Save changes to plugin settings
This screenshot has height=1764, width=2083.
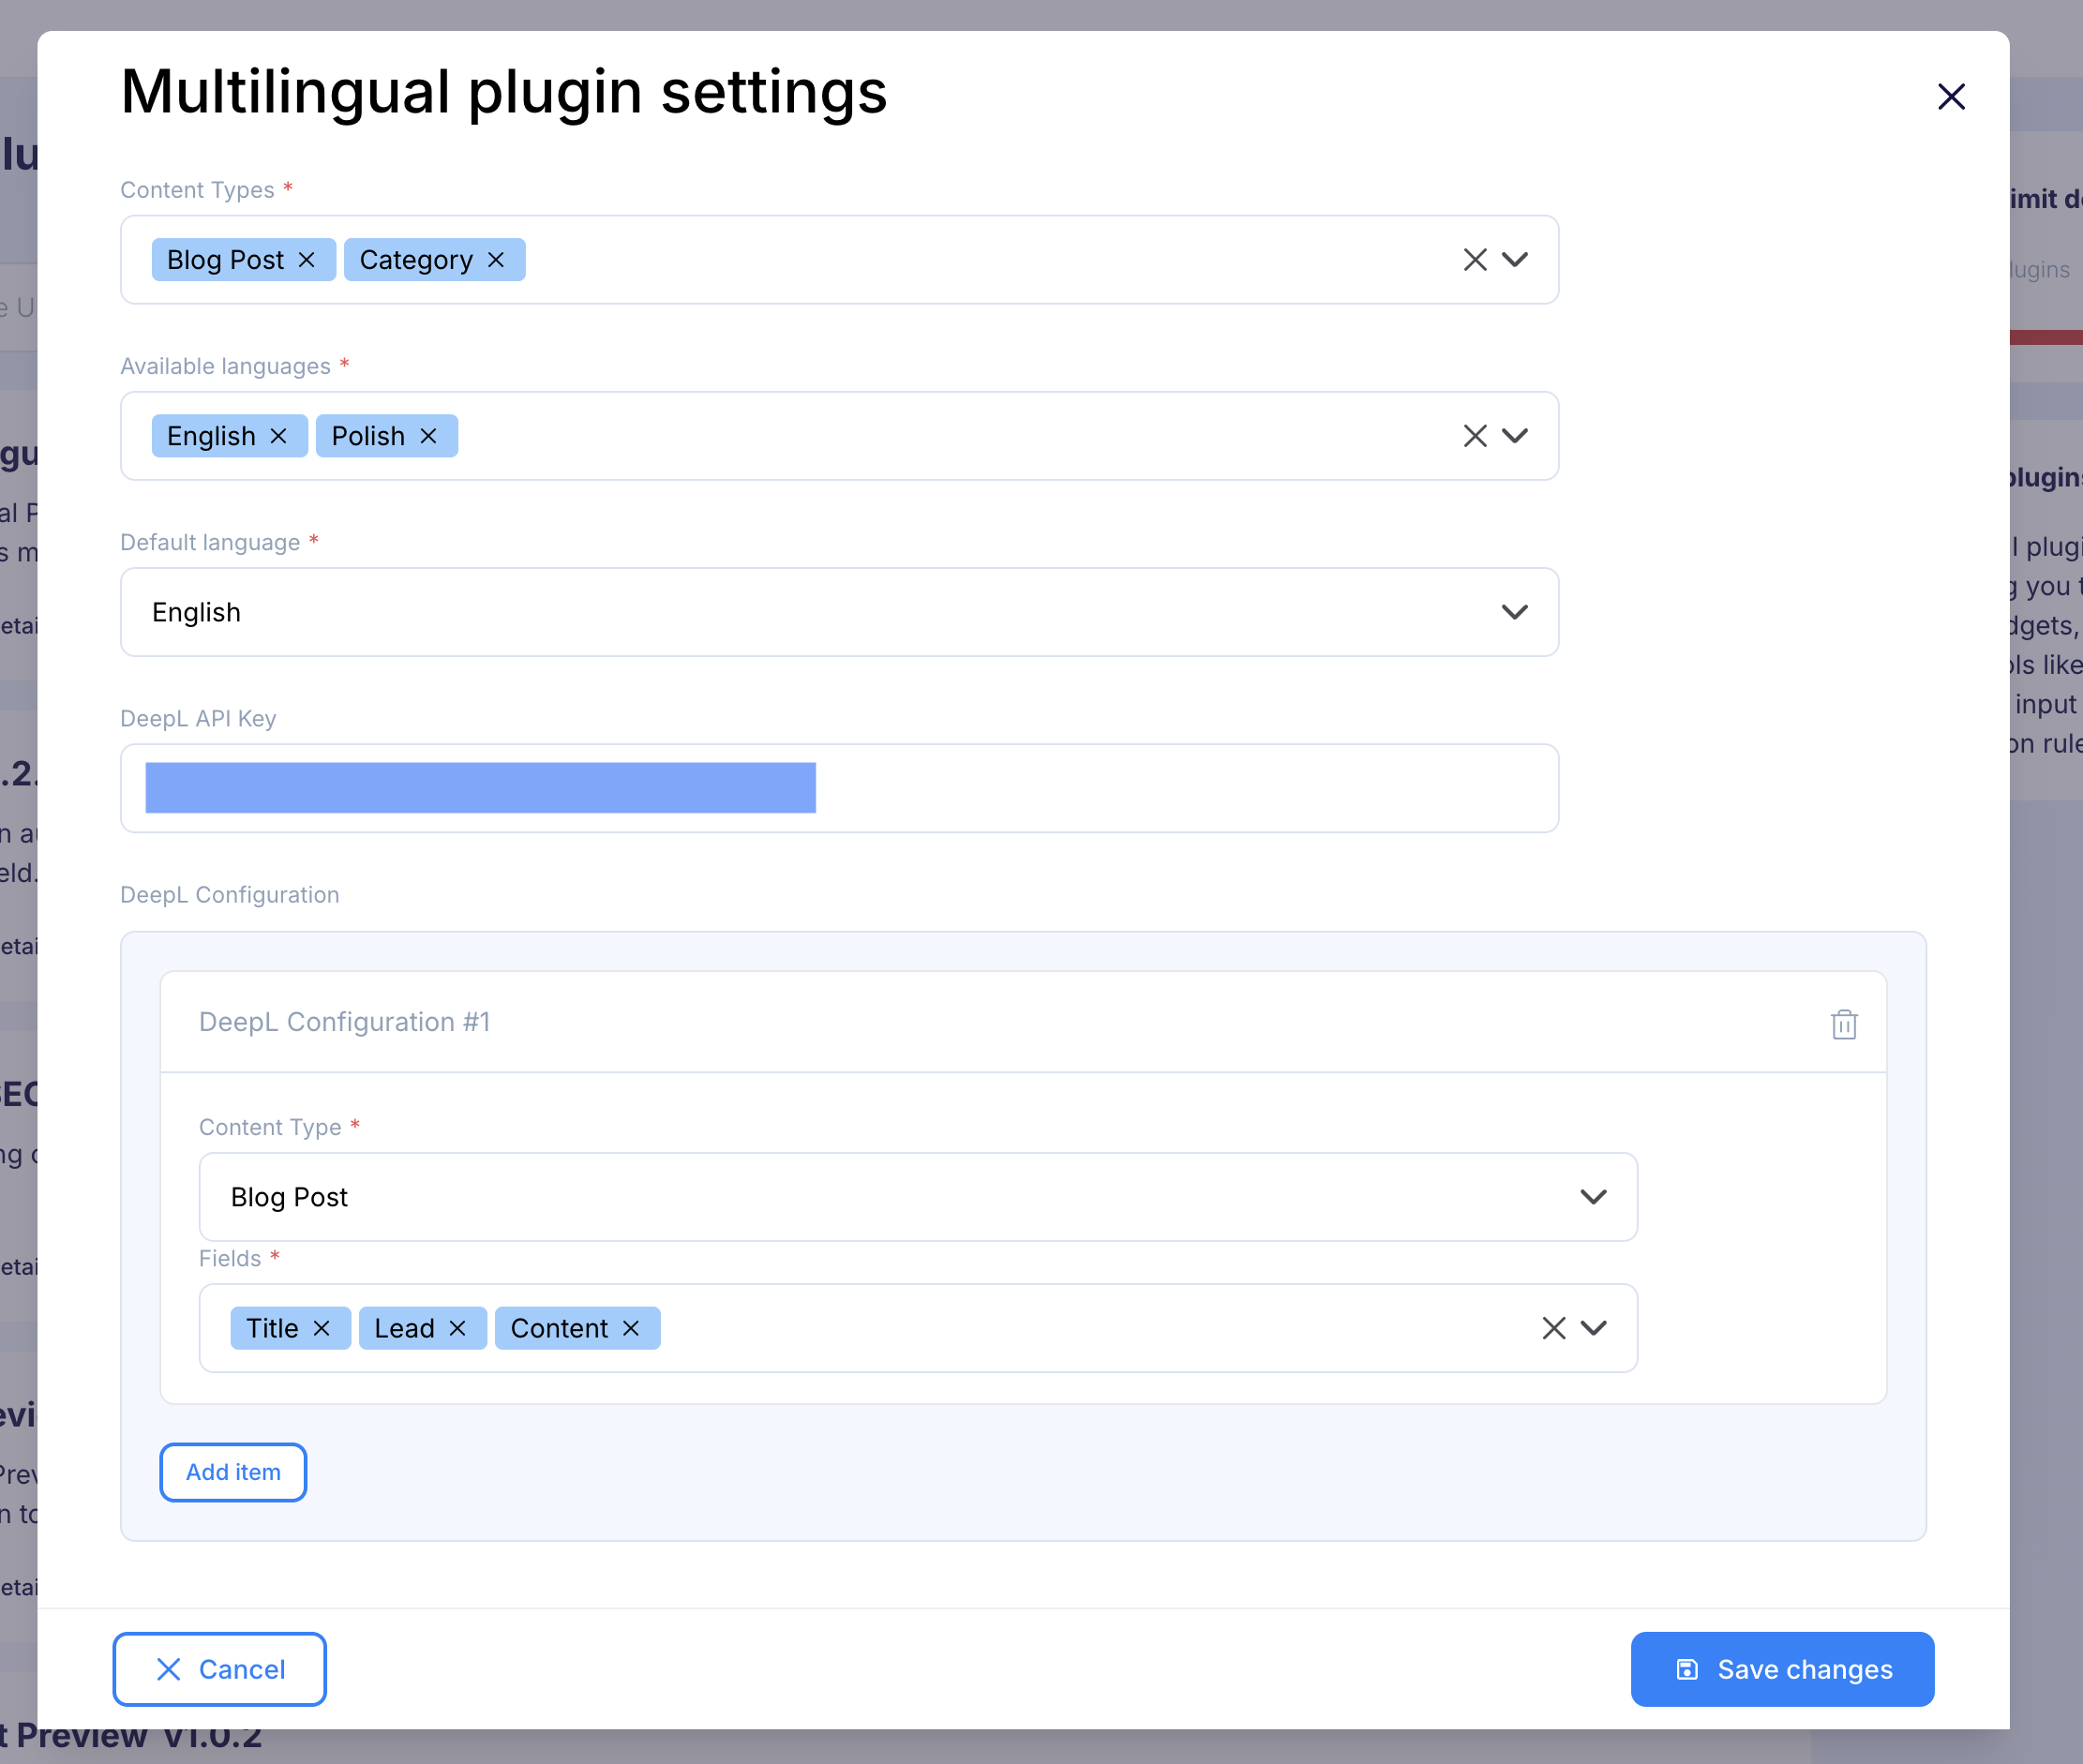click(1782, 1669)
